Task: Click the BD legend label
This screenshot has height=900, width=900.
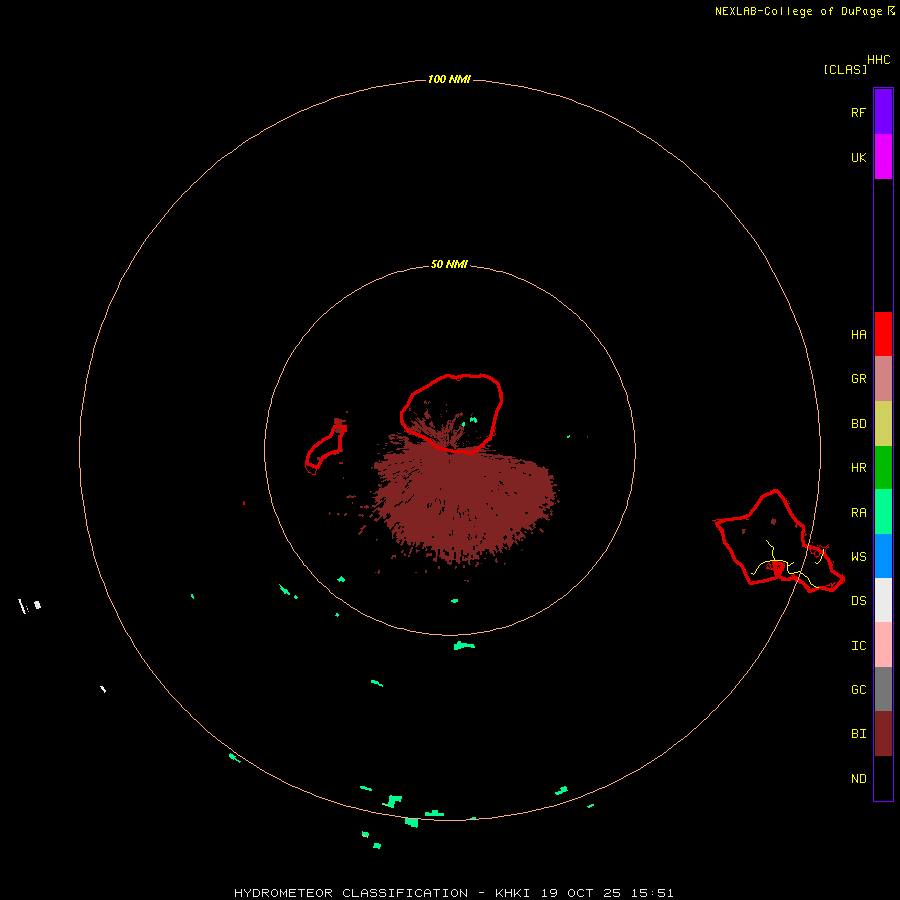Action: pos(858,424)
